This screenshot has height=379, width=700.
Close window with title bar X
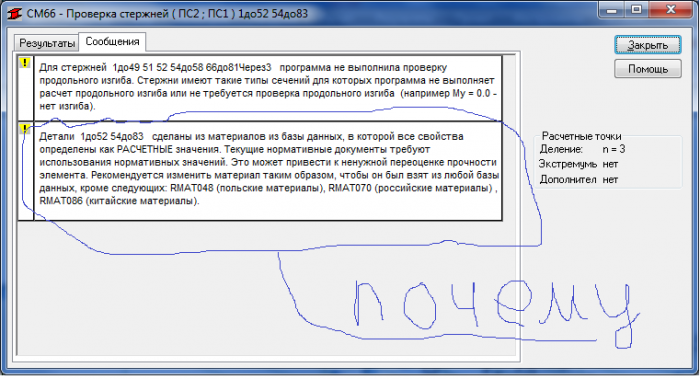(671, 10)
